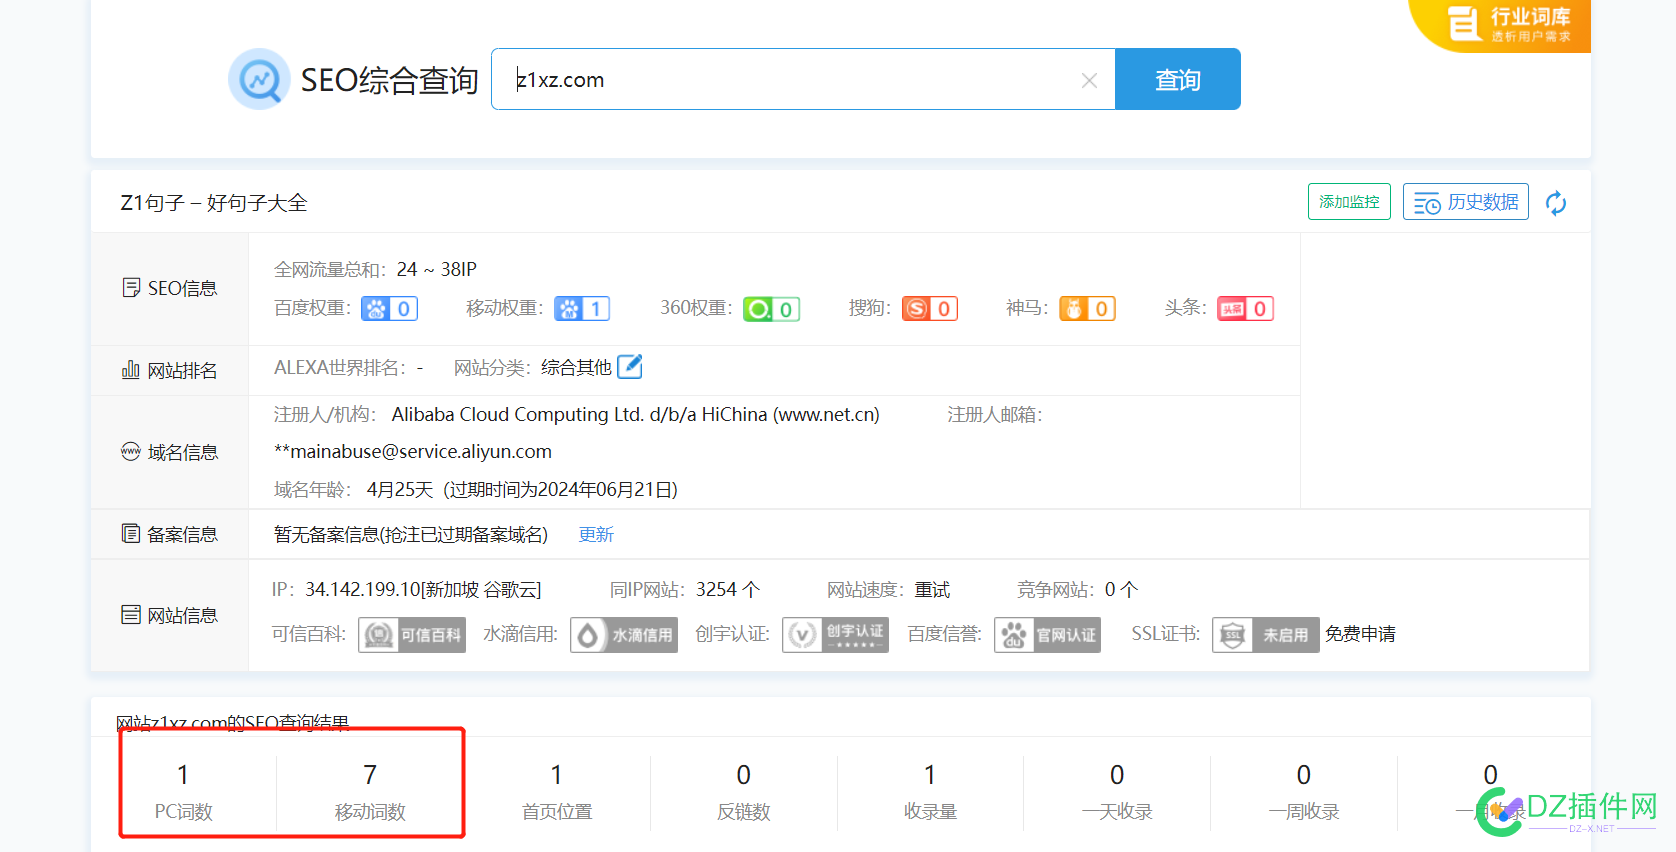Click the 一周收录 stat
The image size is (1676, 852).
(1304, 791)
